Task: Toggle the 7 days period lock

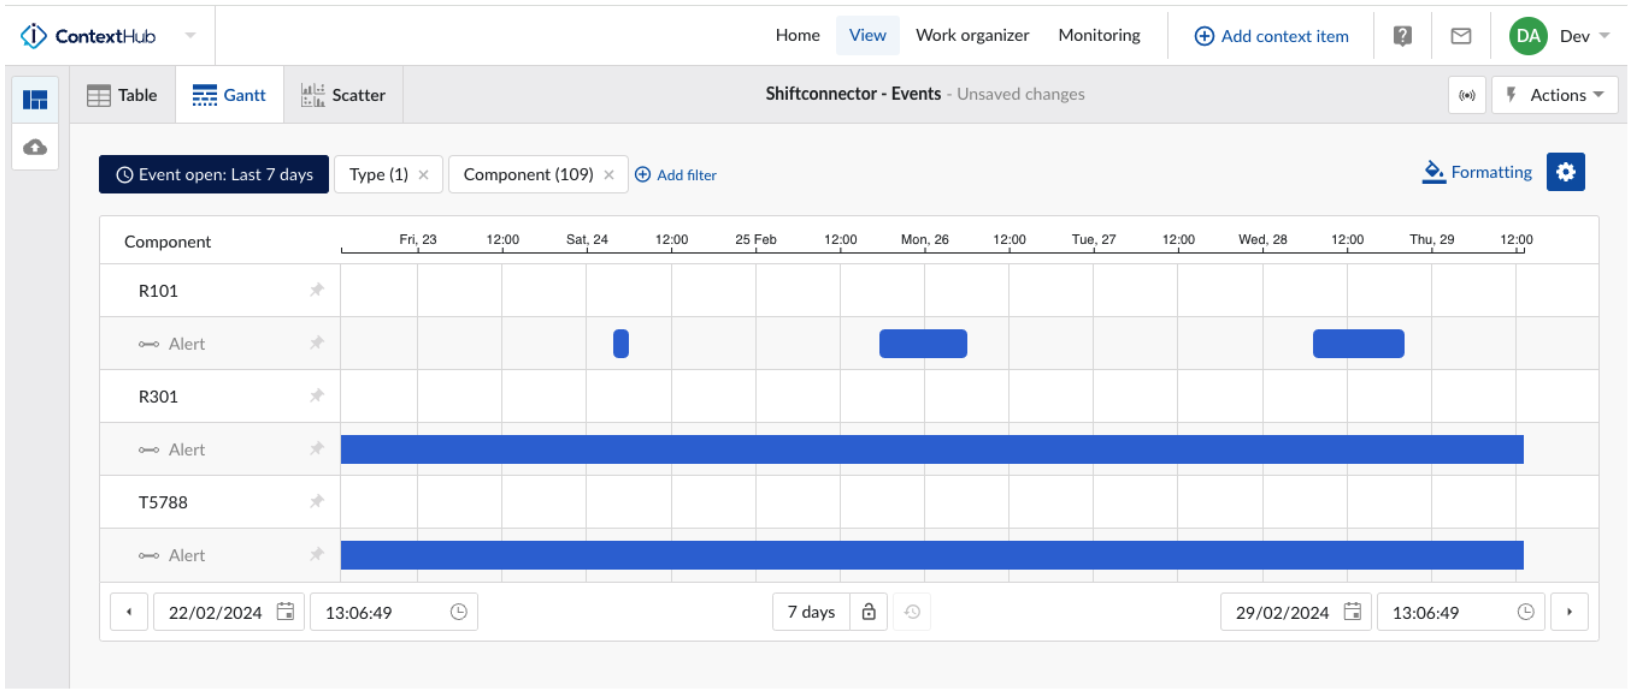Action: tap(868, 612)
